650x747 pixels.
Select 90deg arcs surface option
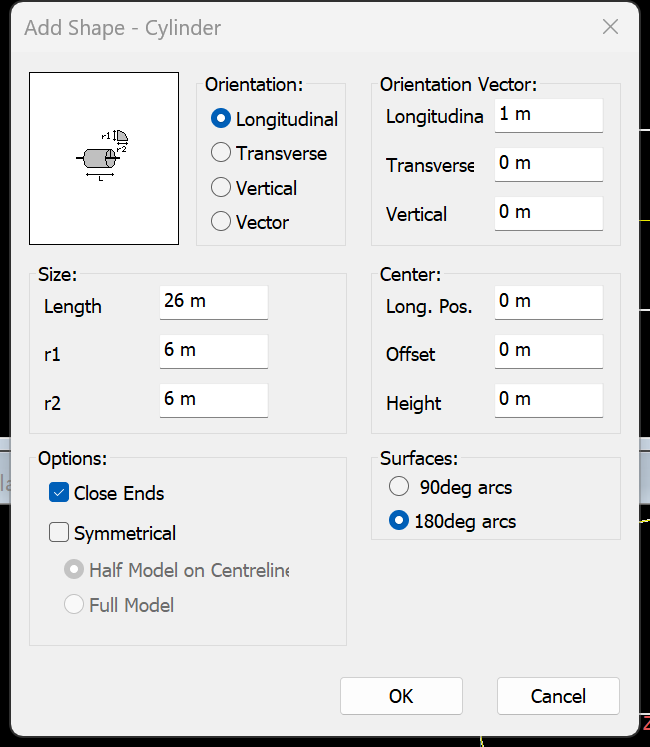click(399, 488)
